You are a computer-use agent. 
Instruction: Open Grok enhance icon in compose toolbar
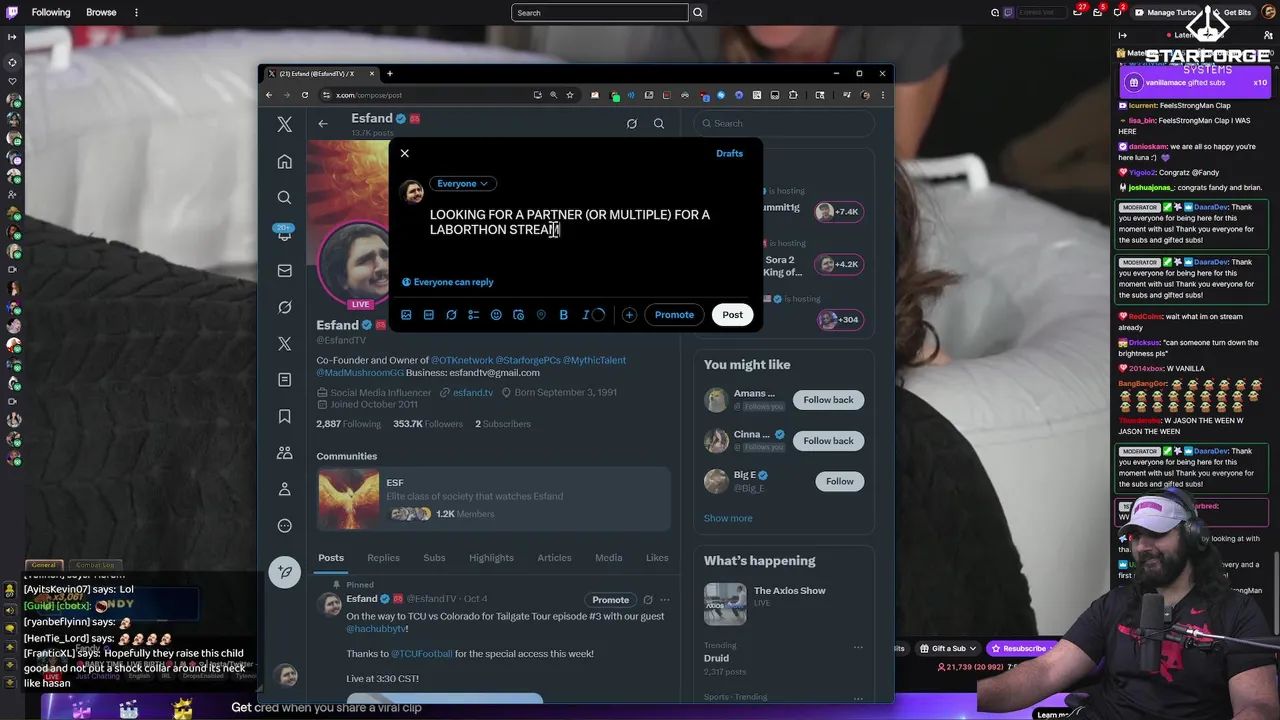pyautogui.click(x=451, y=315)
